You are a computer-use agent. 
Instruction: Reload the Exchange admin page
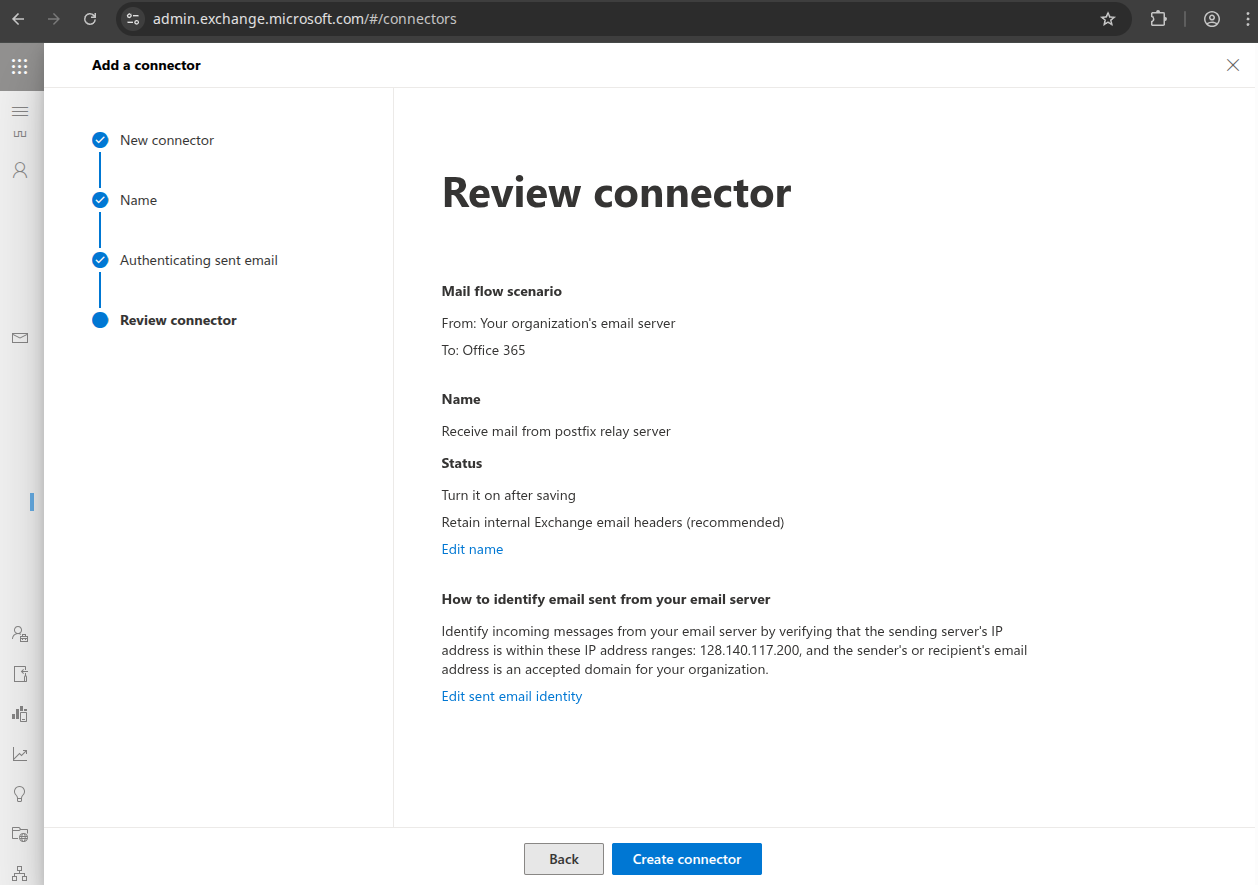click(90, 19)
